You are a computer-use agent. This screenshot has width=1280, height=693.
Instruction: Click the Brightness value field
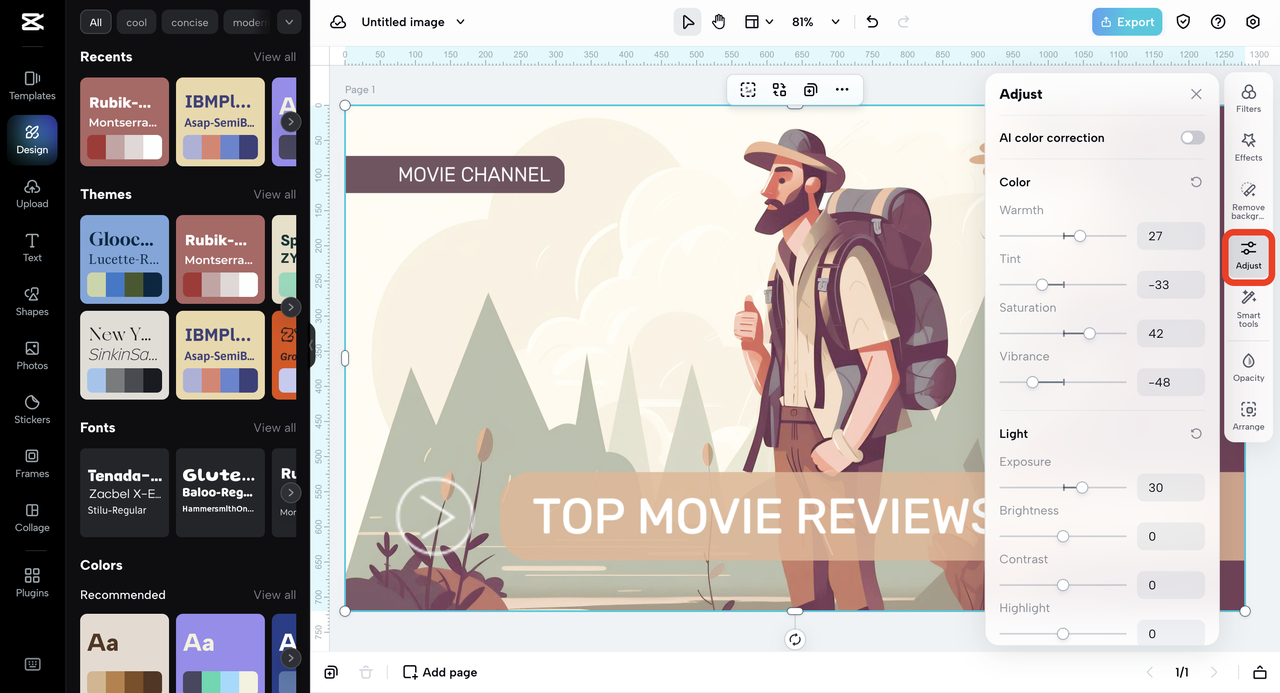tap(1170, 536)
